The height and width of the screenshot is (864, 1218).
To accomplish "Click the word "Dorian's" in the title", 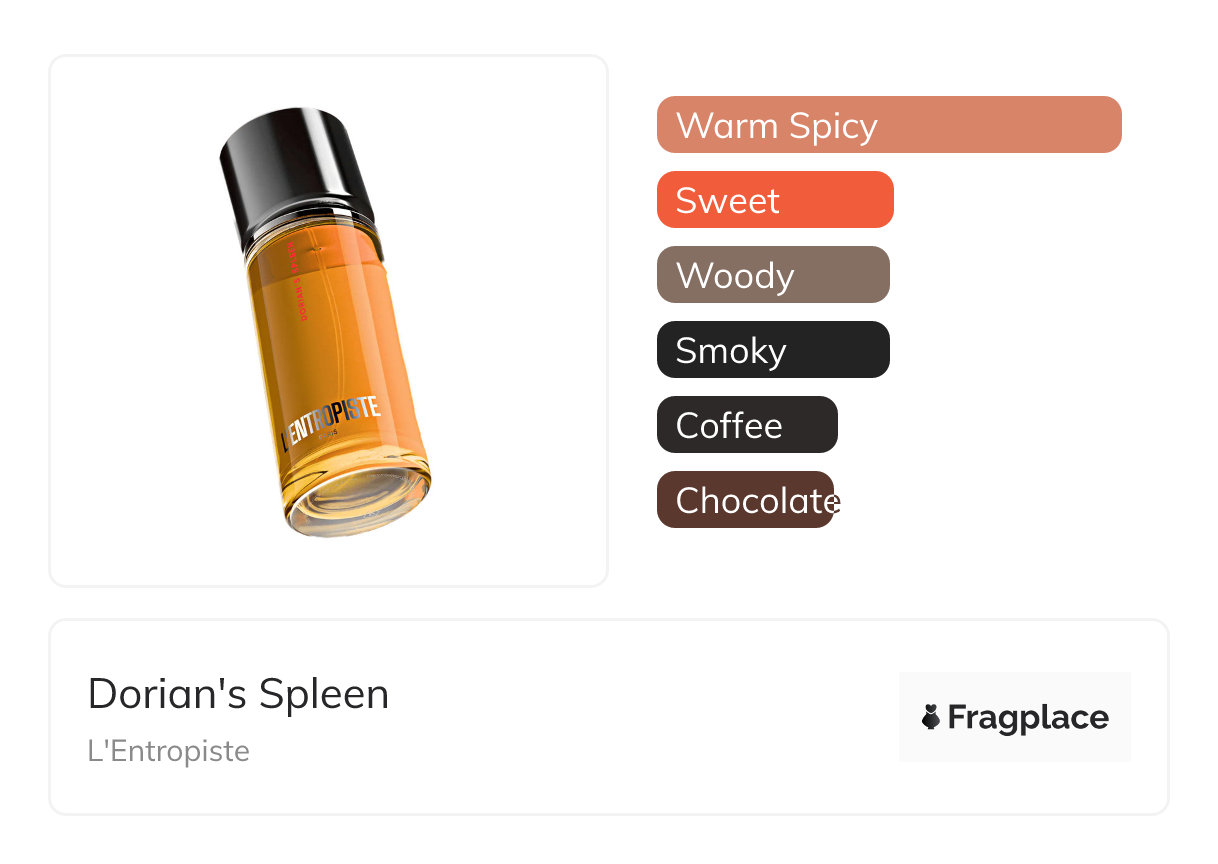I will pyautogui.click(x=168, y=693).
